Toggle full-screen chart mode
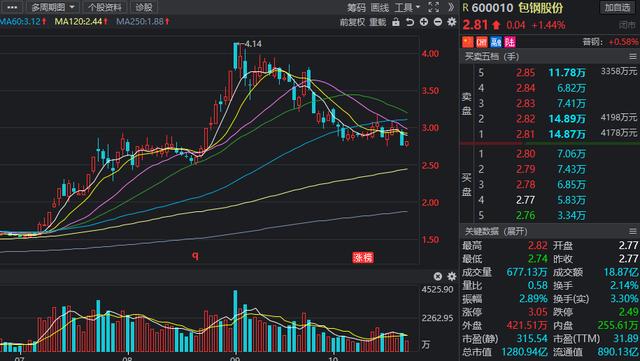The height and width of the screenshot is (361, 640). 433,7
